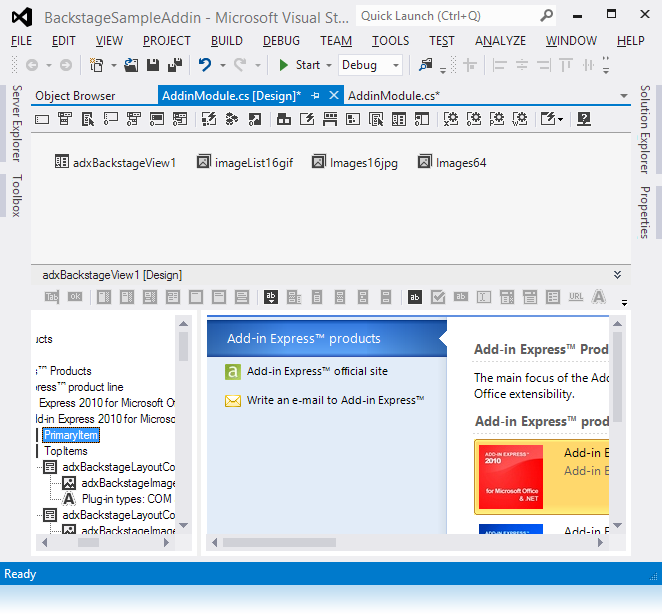
Task: Click the Quick Launch search box
Action: click(447, 16)
